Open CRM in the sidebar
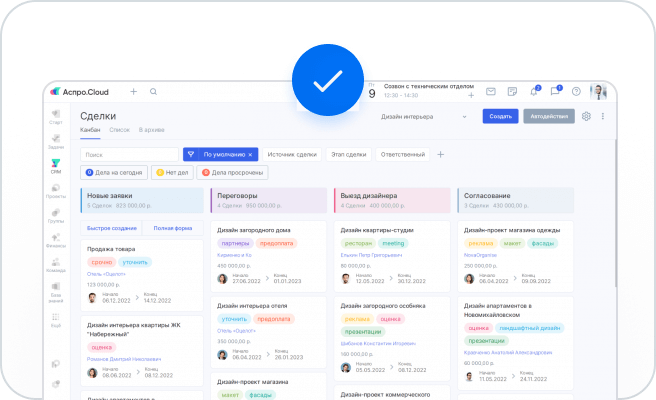The width and height of the screenshot is (656, 400). pos(56,167)
